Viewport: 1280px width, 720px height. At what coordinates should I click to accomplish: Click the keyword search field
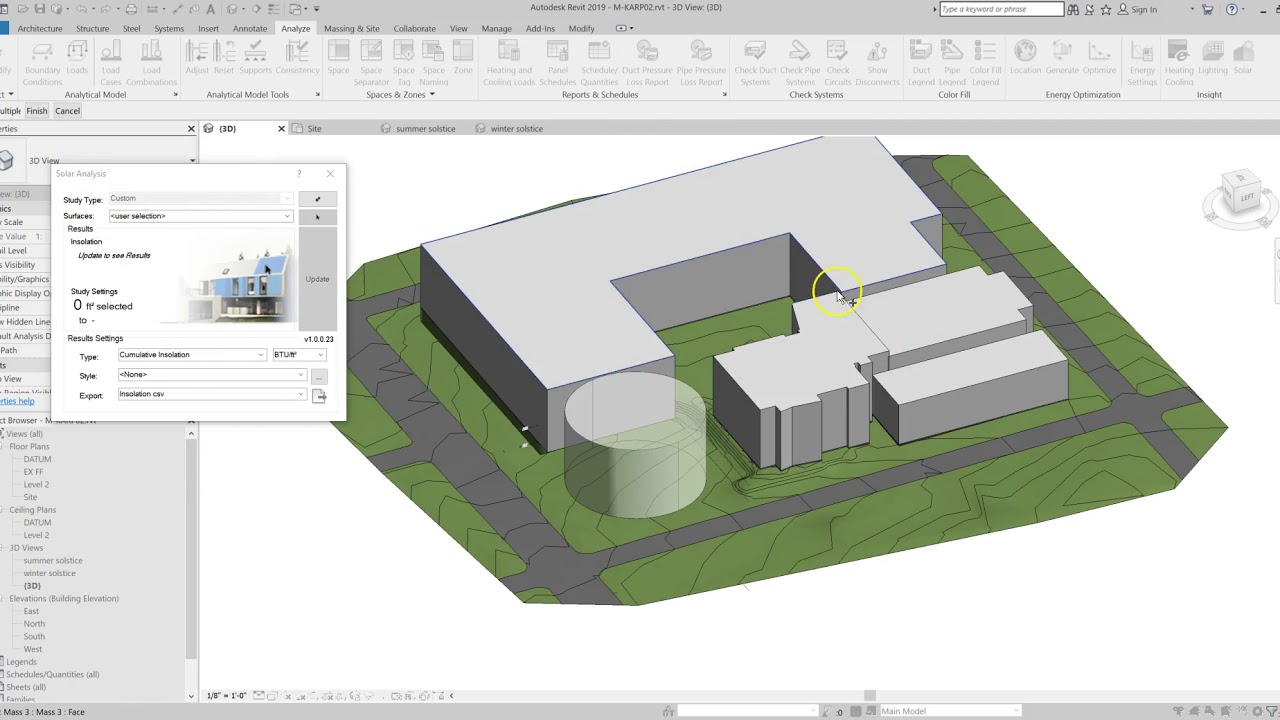pos(1001,9)
